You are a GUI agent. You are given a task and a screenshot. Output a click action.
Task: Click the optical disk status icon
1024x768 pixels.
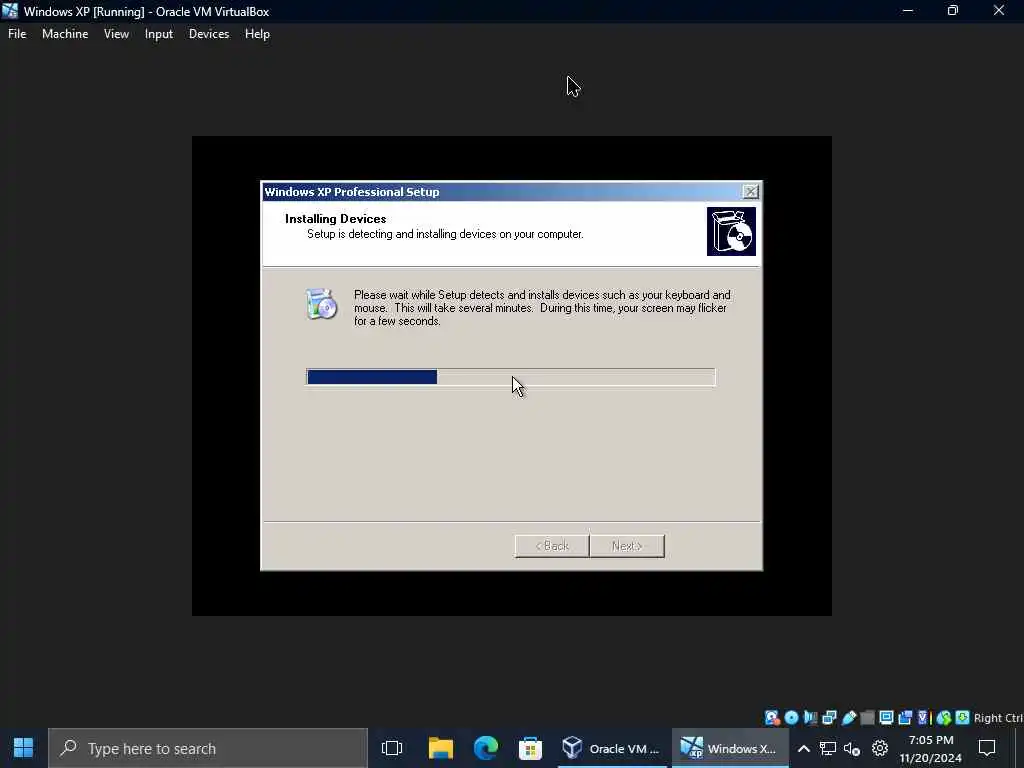pos(792,718)
